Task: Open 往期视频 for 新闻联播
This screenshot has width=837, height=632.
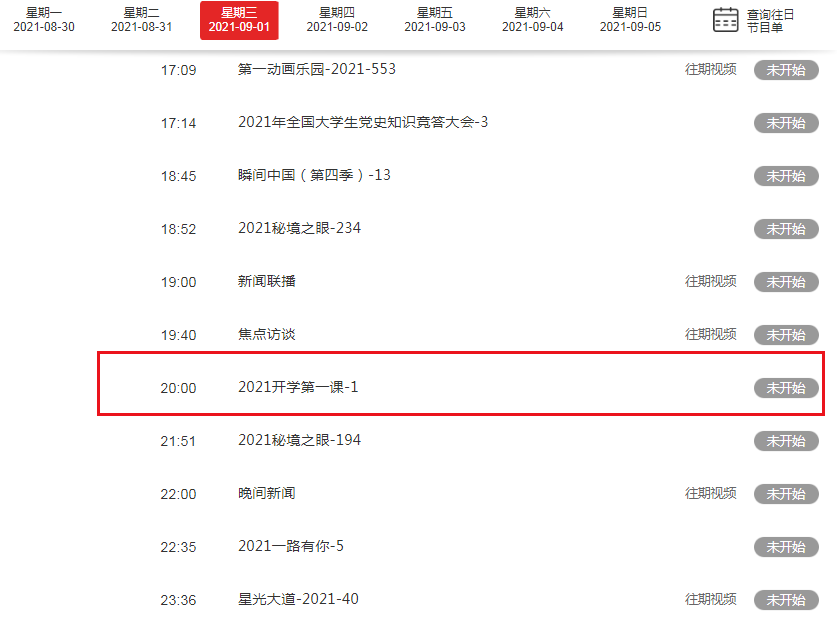Action: (x=710, y=281)
